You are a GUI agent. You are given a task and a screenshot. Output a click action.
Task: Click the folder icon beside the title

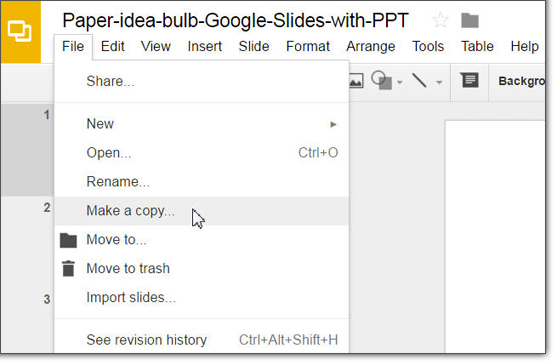(470, 21)
